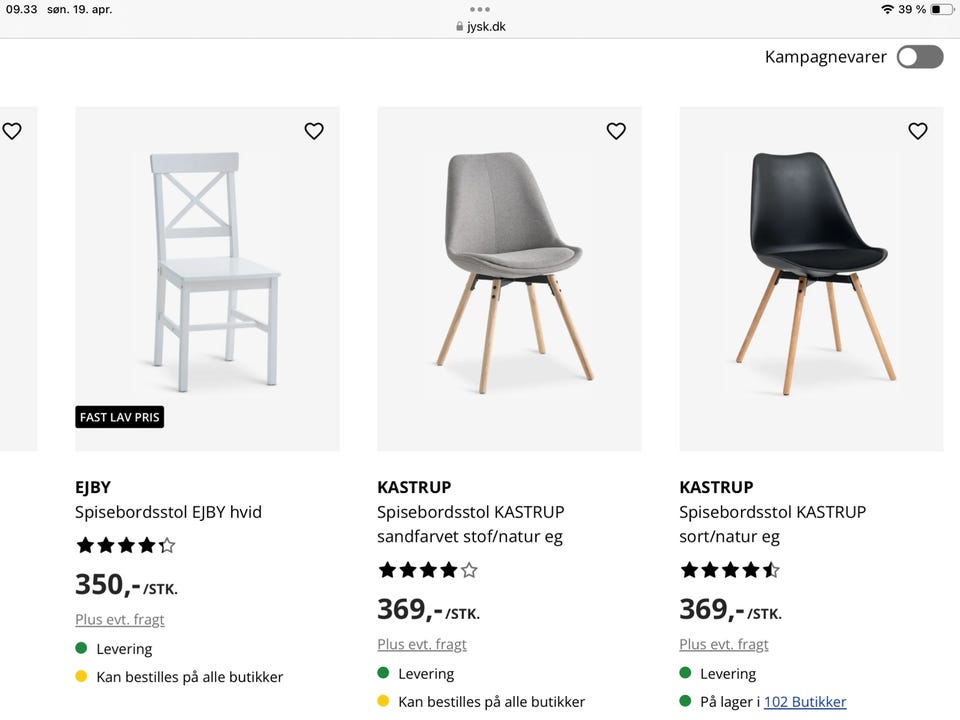Click the padlock icon next to jysk.dk

(458, 26)
